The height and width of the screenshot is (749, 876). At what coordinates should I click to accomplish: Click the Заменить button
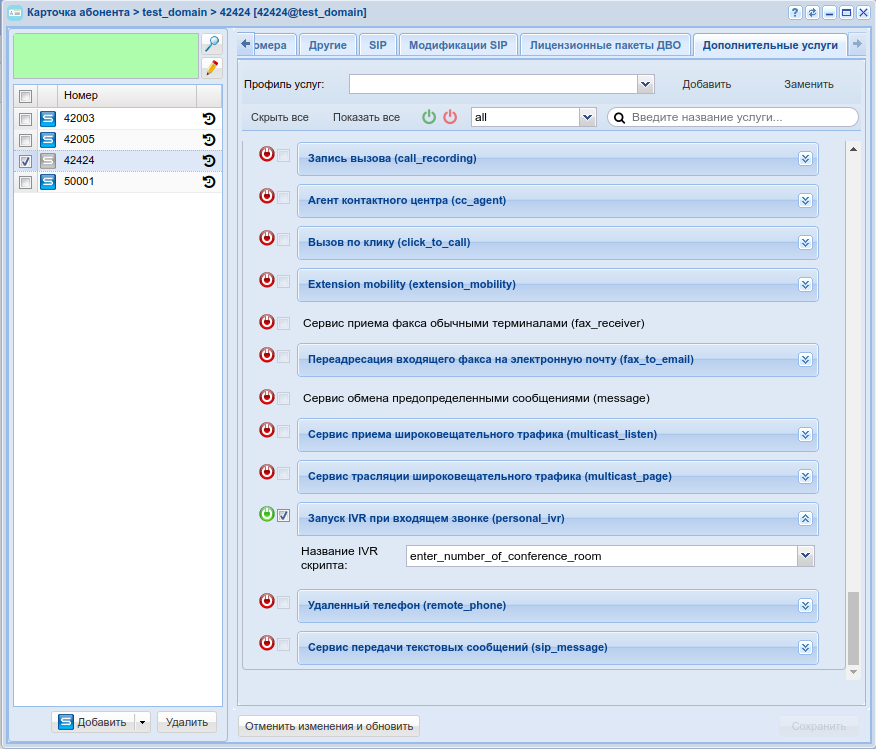pos(808,84)
